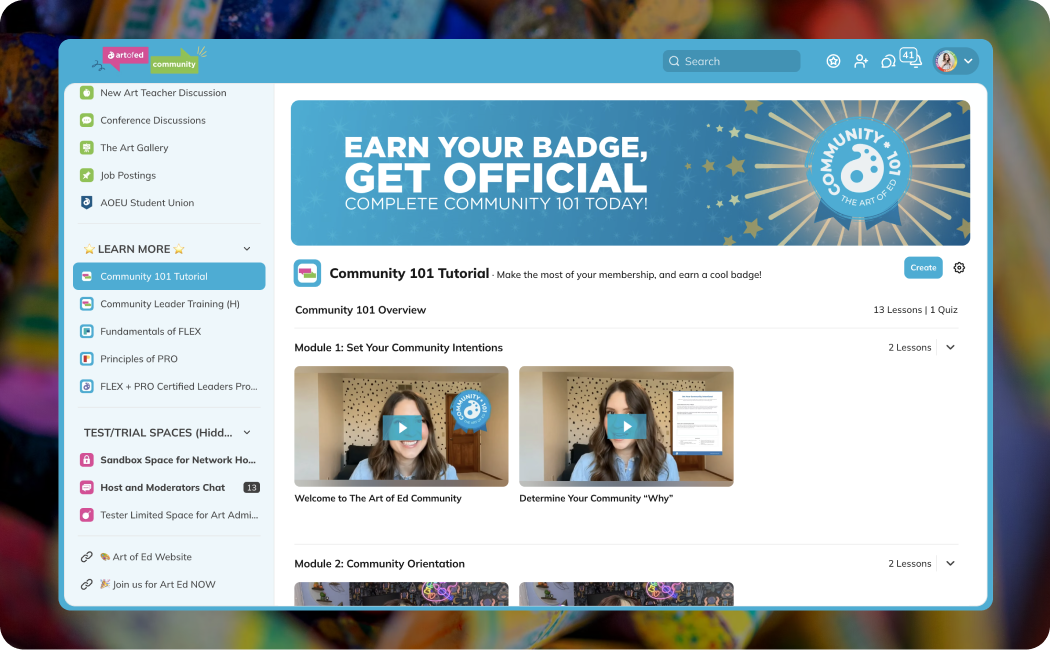Click link icon beside Art of Ed Website
This screenshot has height=650, width=1050.
tap(86, 557)
